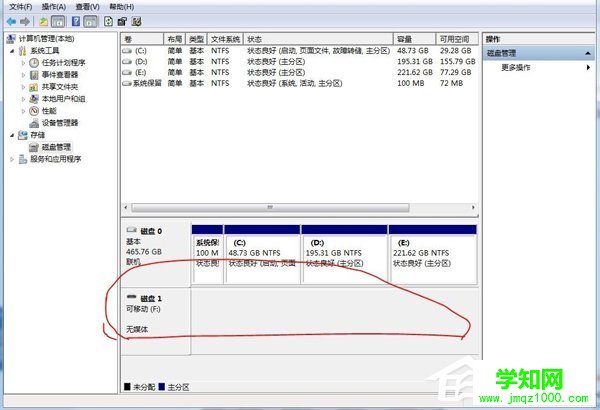Click the blue 主分区 legend swatch
Image resolution: width=600 pixels, height=410 pixels.
(161, 387)
